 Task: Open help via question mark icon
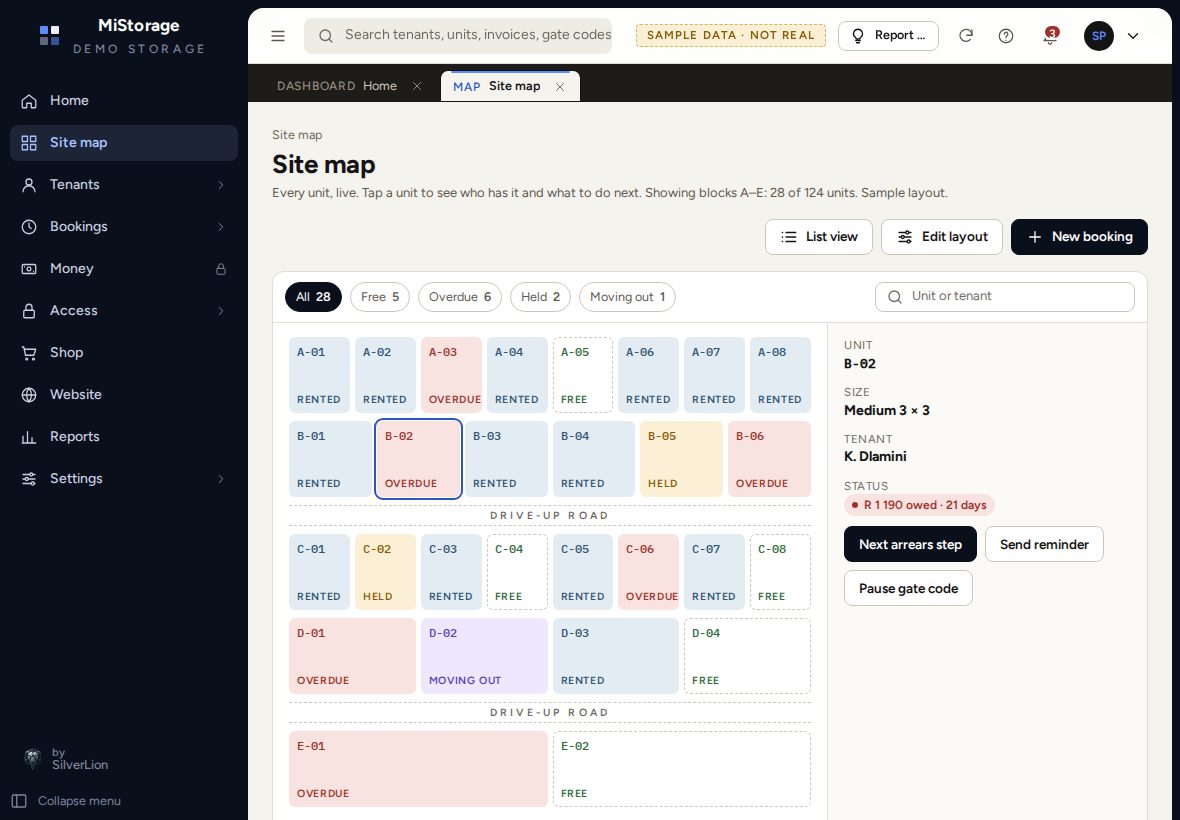[1005, 35]
